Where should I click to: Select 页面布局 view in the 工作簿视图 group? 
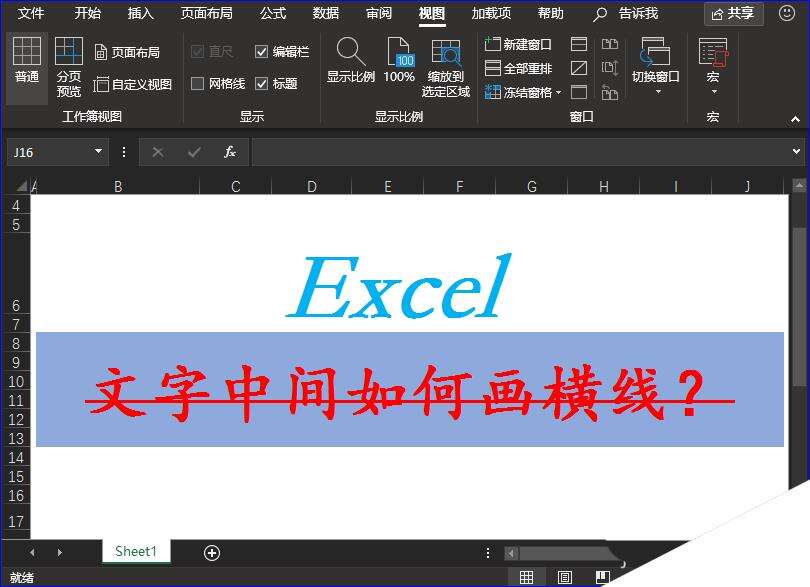[x=127, y=52]
